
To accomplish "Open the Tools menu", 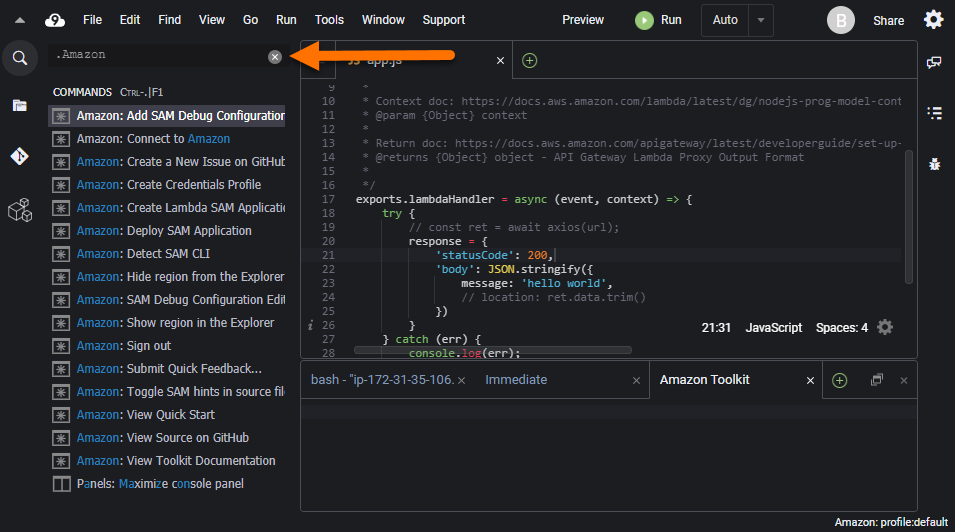I will tap(329, 20).
